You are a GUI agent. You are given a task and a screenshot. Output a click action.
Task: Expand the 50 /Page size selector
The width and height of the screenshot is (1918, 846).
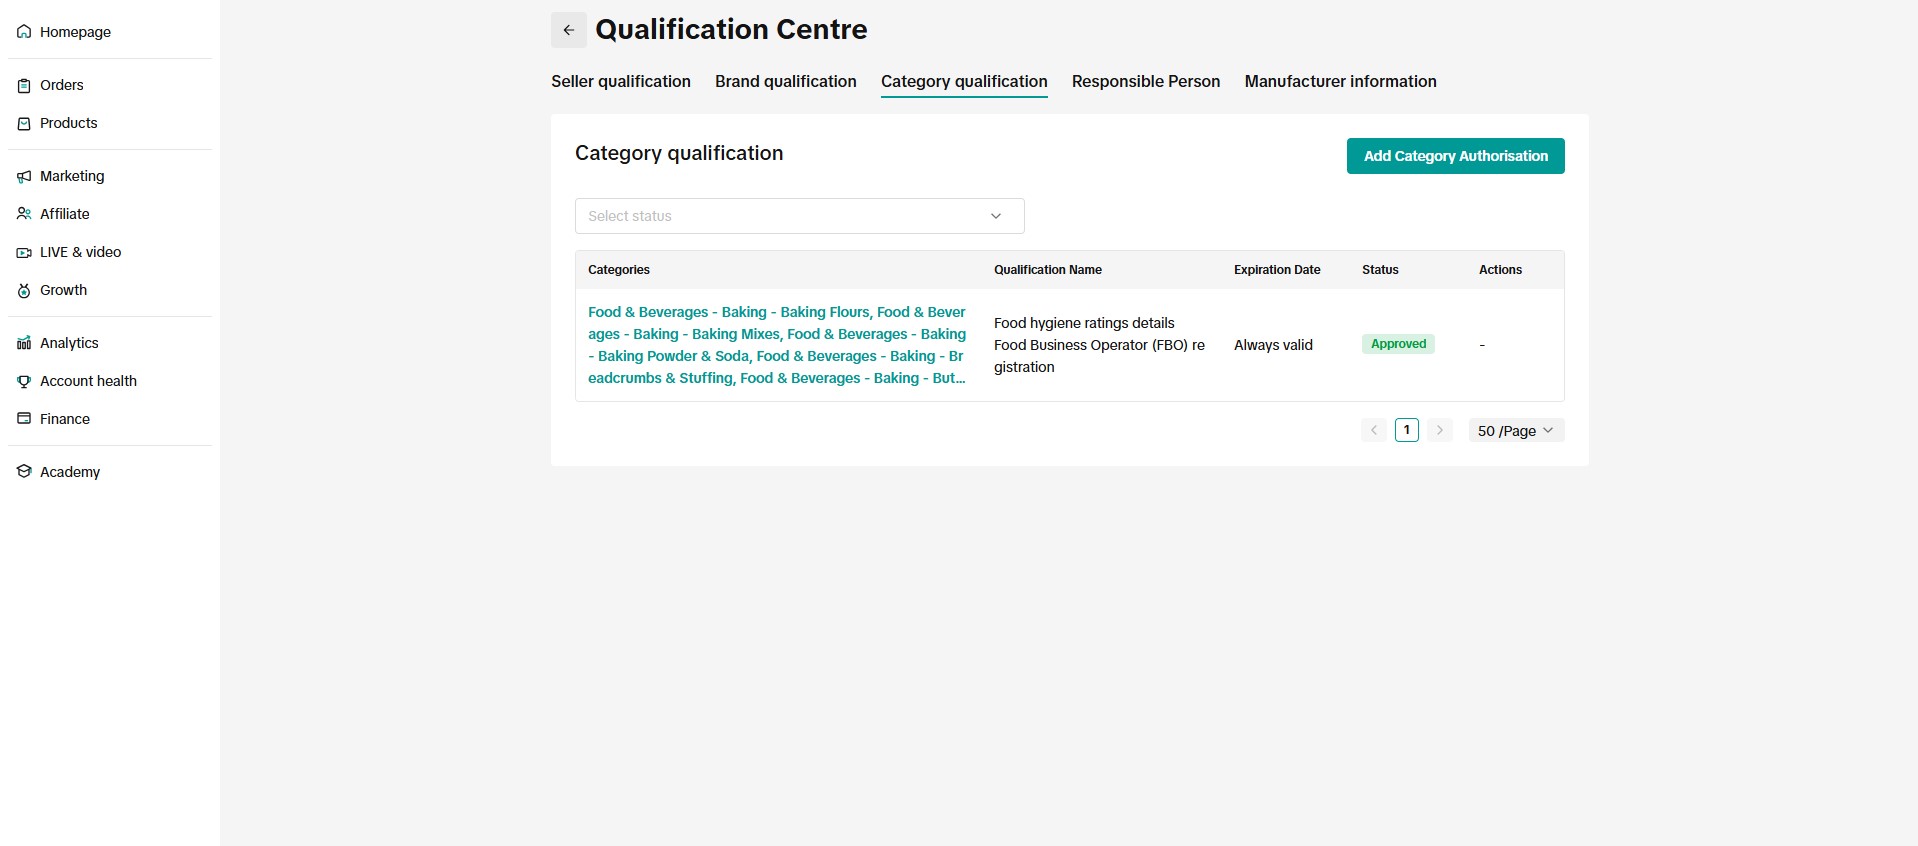tap(1515, 431)
